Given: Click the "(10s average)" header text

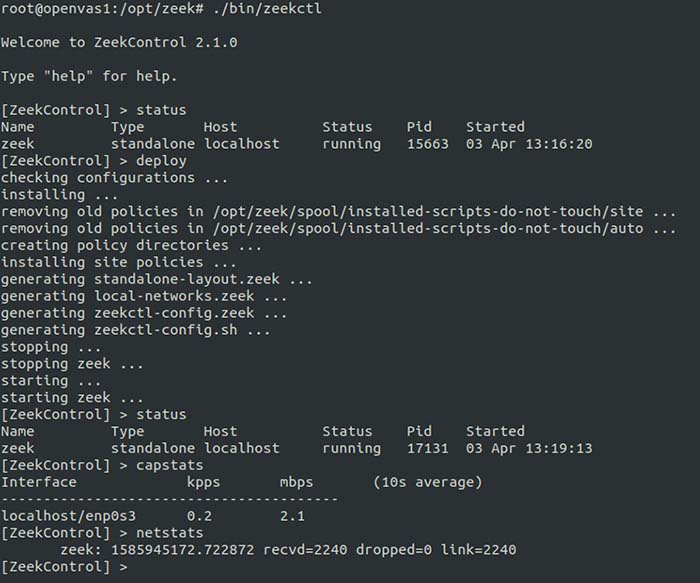Looking at the screenshot, I should tap(428, 482).
